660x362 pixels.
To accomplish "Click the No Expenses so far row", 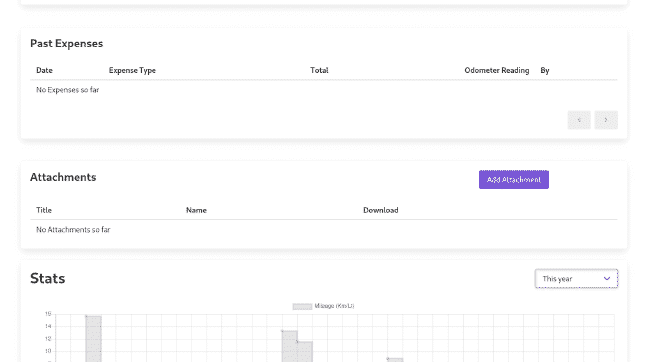I will [323, 90].
